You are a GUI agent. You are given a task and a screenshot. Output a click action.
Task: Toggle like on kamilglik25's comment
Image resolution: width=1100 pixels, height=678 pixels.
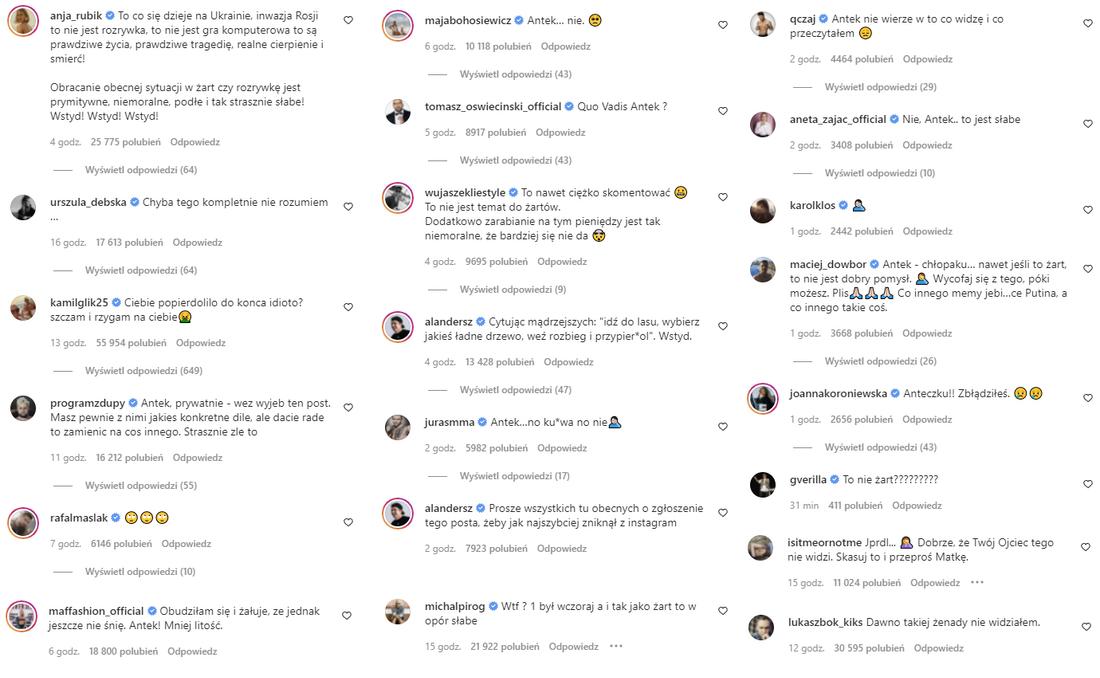tap(348, 306)
